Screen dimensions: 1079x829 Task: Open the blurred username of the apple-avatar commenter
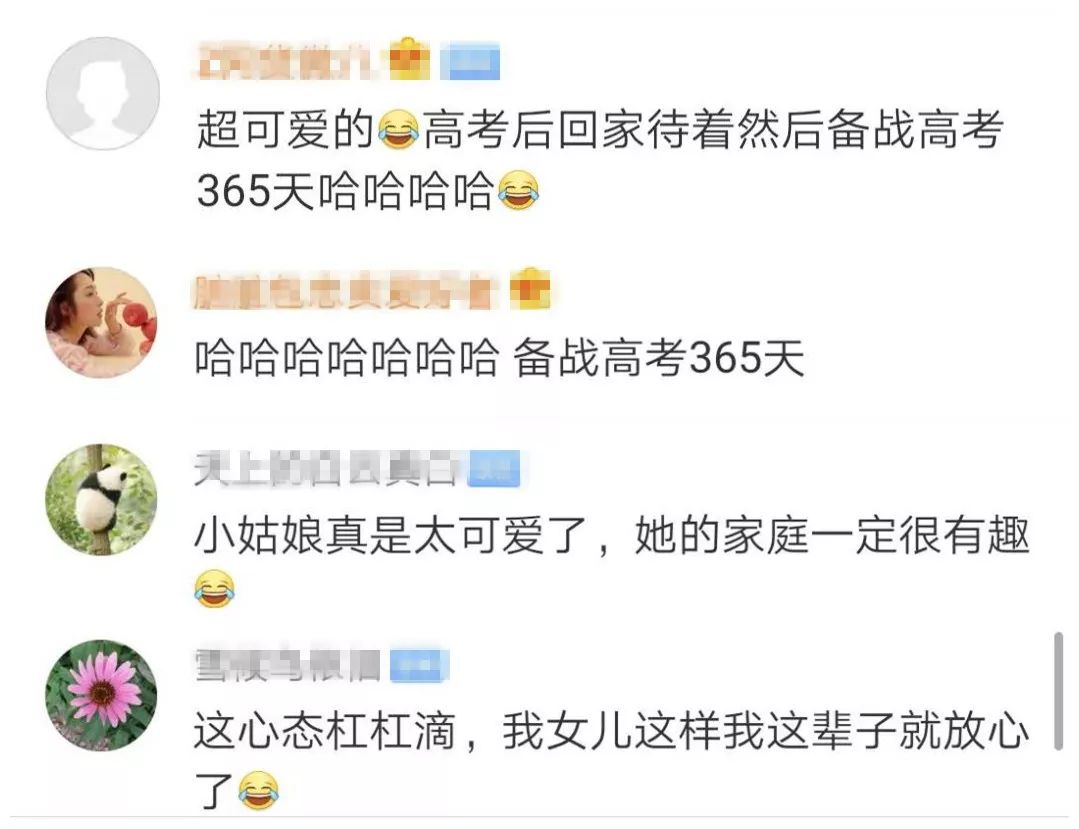[346, 291]
